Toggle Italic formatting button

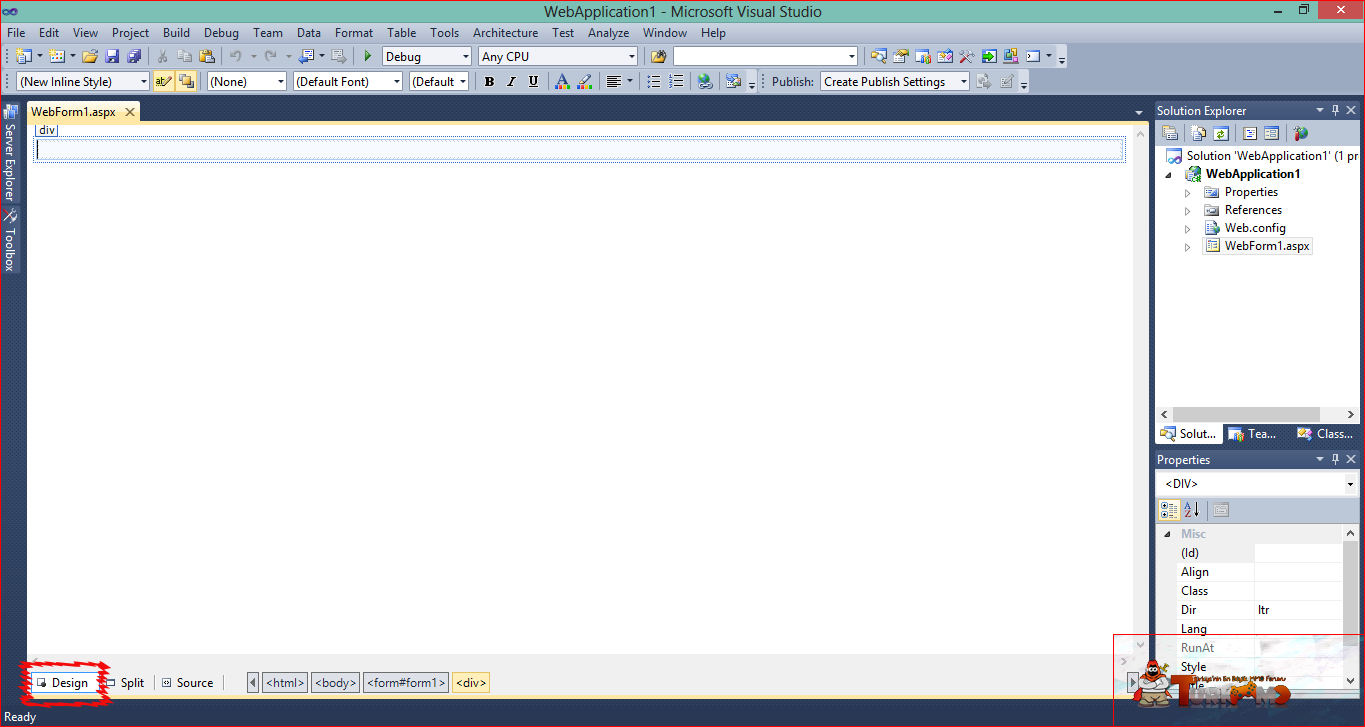(x=511, y=82)
